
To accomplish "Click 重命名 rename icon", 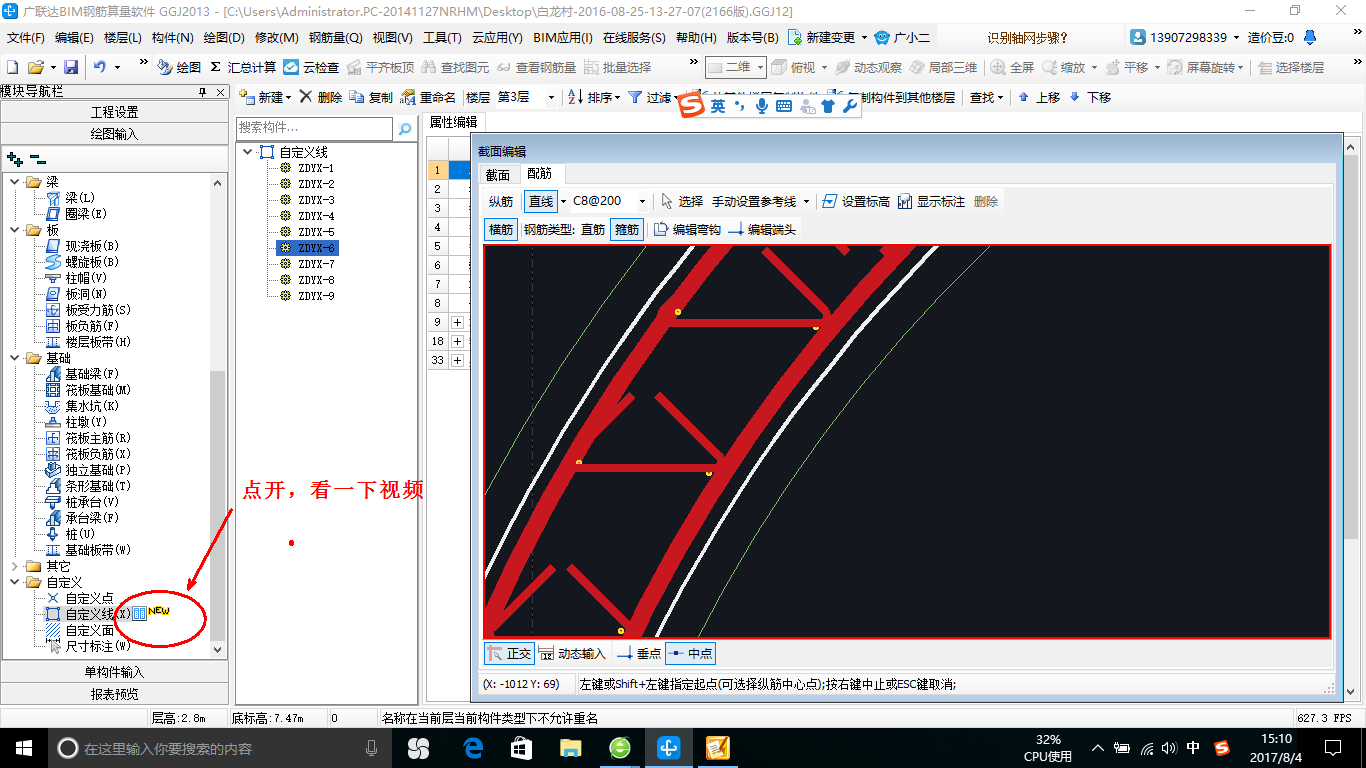I will tap(428, 97).
